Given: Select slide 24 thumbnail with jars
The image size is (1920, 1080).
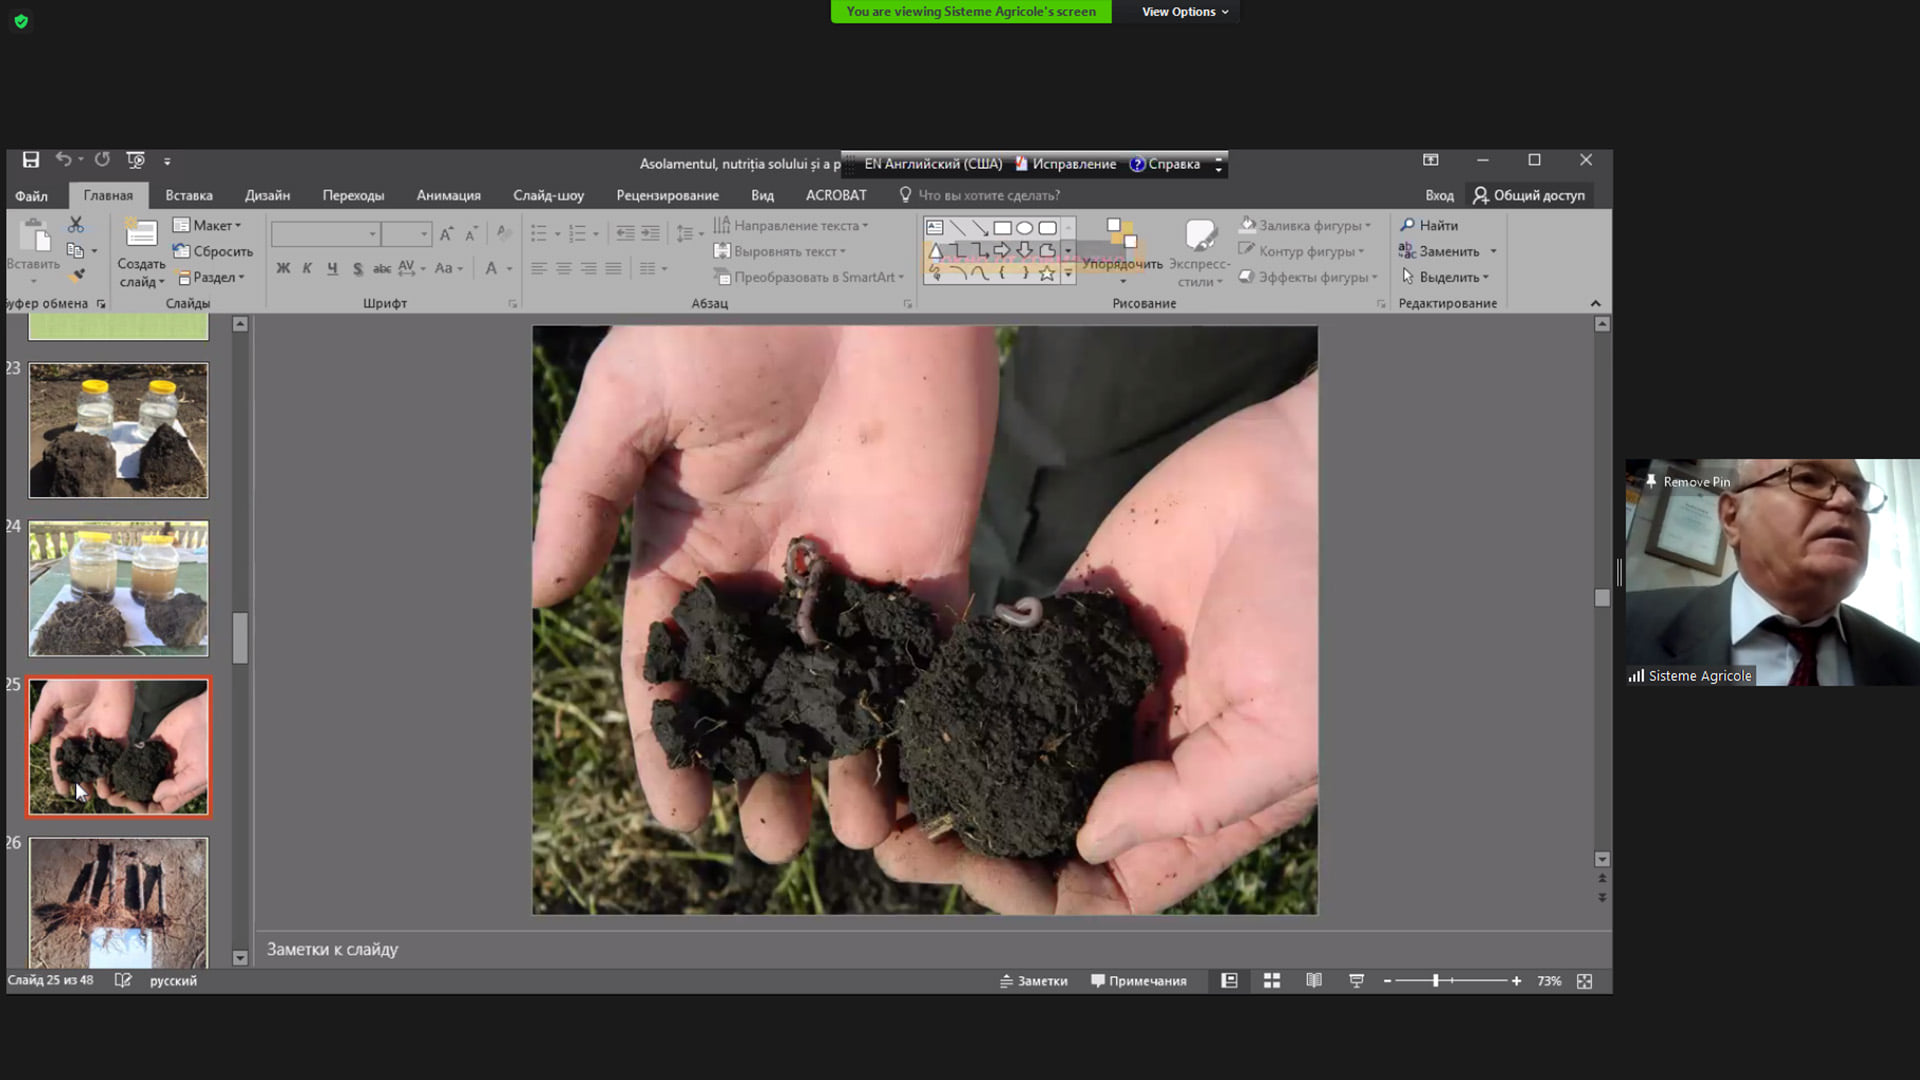Looking at the screenshot, I should pyautogui.click(x=118, y=588).
